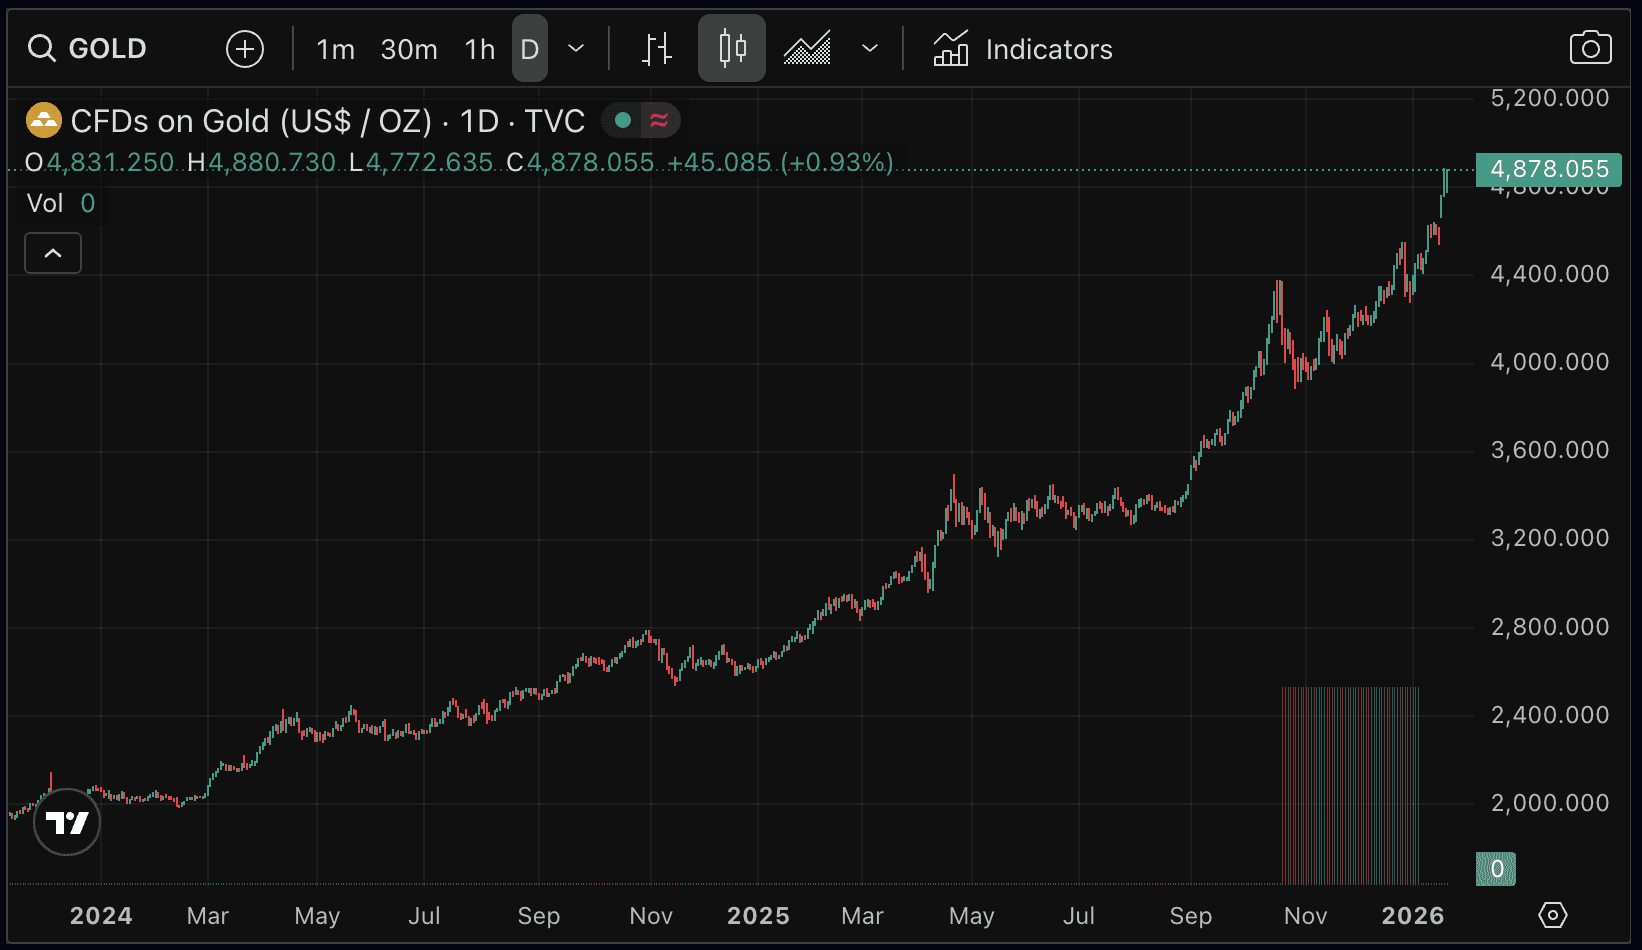Click the 3,600.000 price axis label

point(1550,450)
